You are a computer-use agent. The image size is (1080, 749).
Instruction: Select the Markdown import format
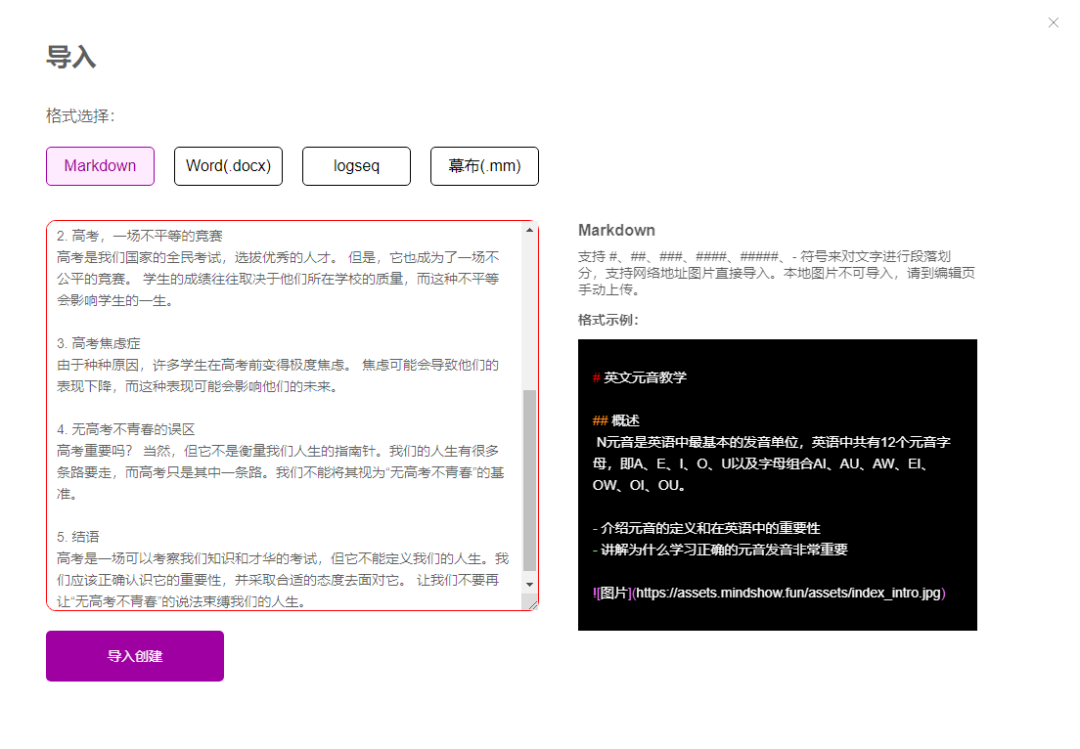[100, 166]
